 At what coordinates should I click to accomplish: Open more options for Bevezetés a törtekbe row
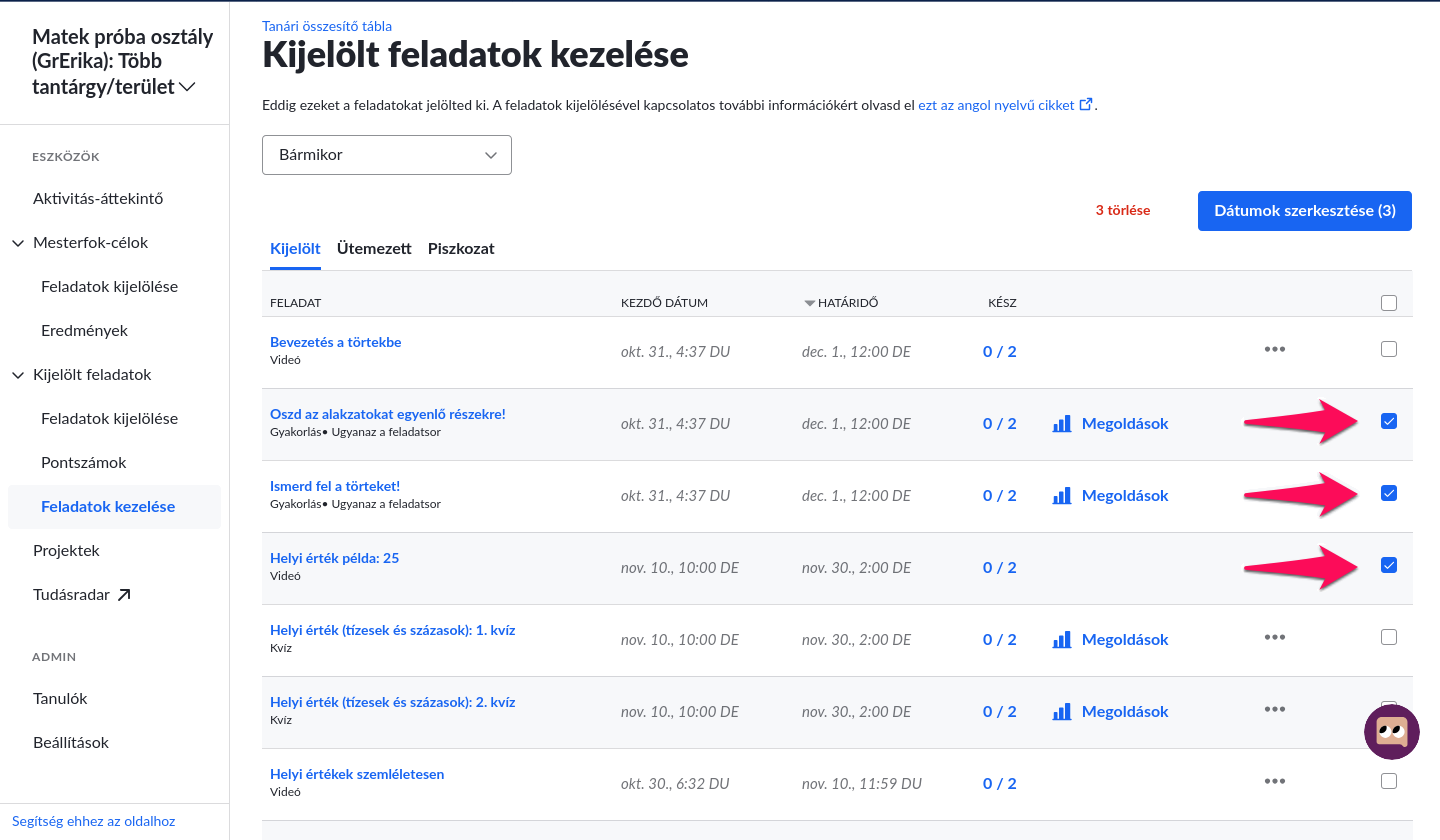[x=1274, y=349]
